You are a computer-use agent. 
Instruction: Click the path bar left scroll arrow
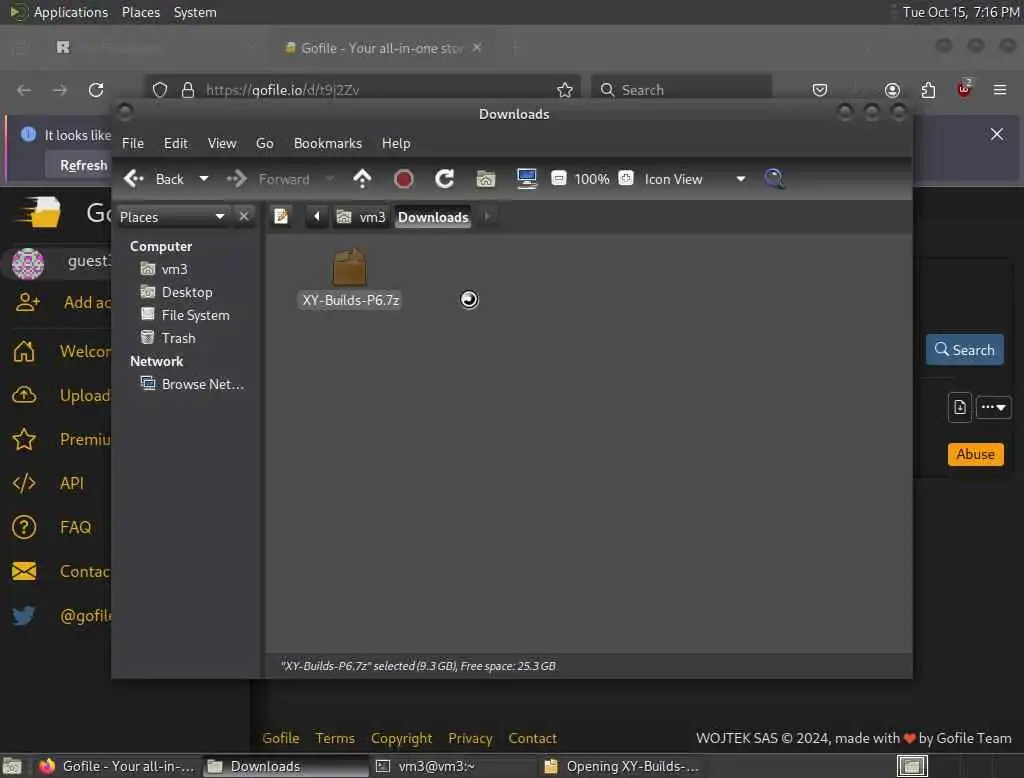[x=317, y=216]
